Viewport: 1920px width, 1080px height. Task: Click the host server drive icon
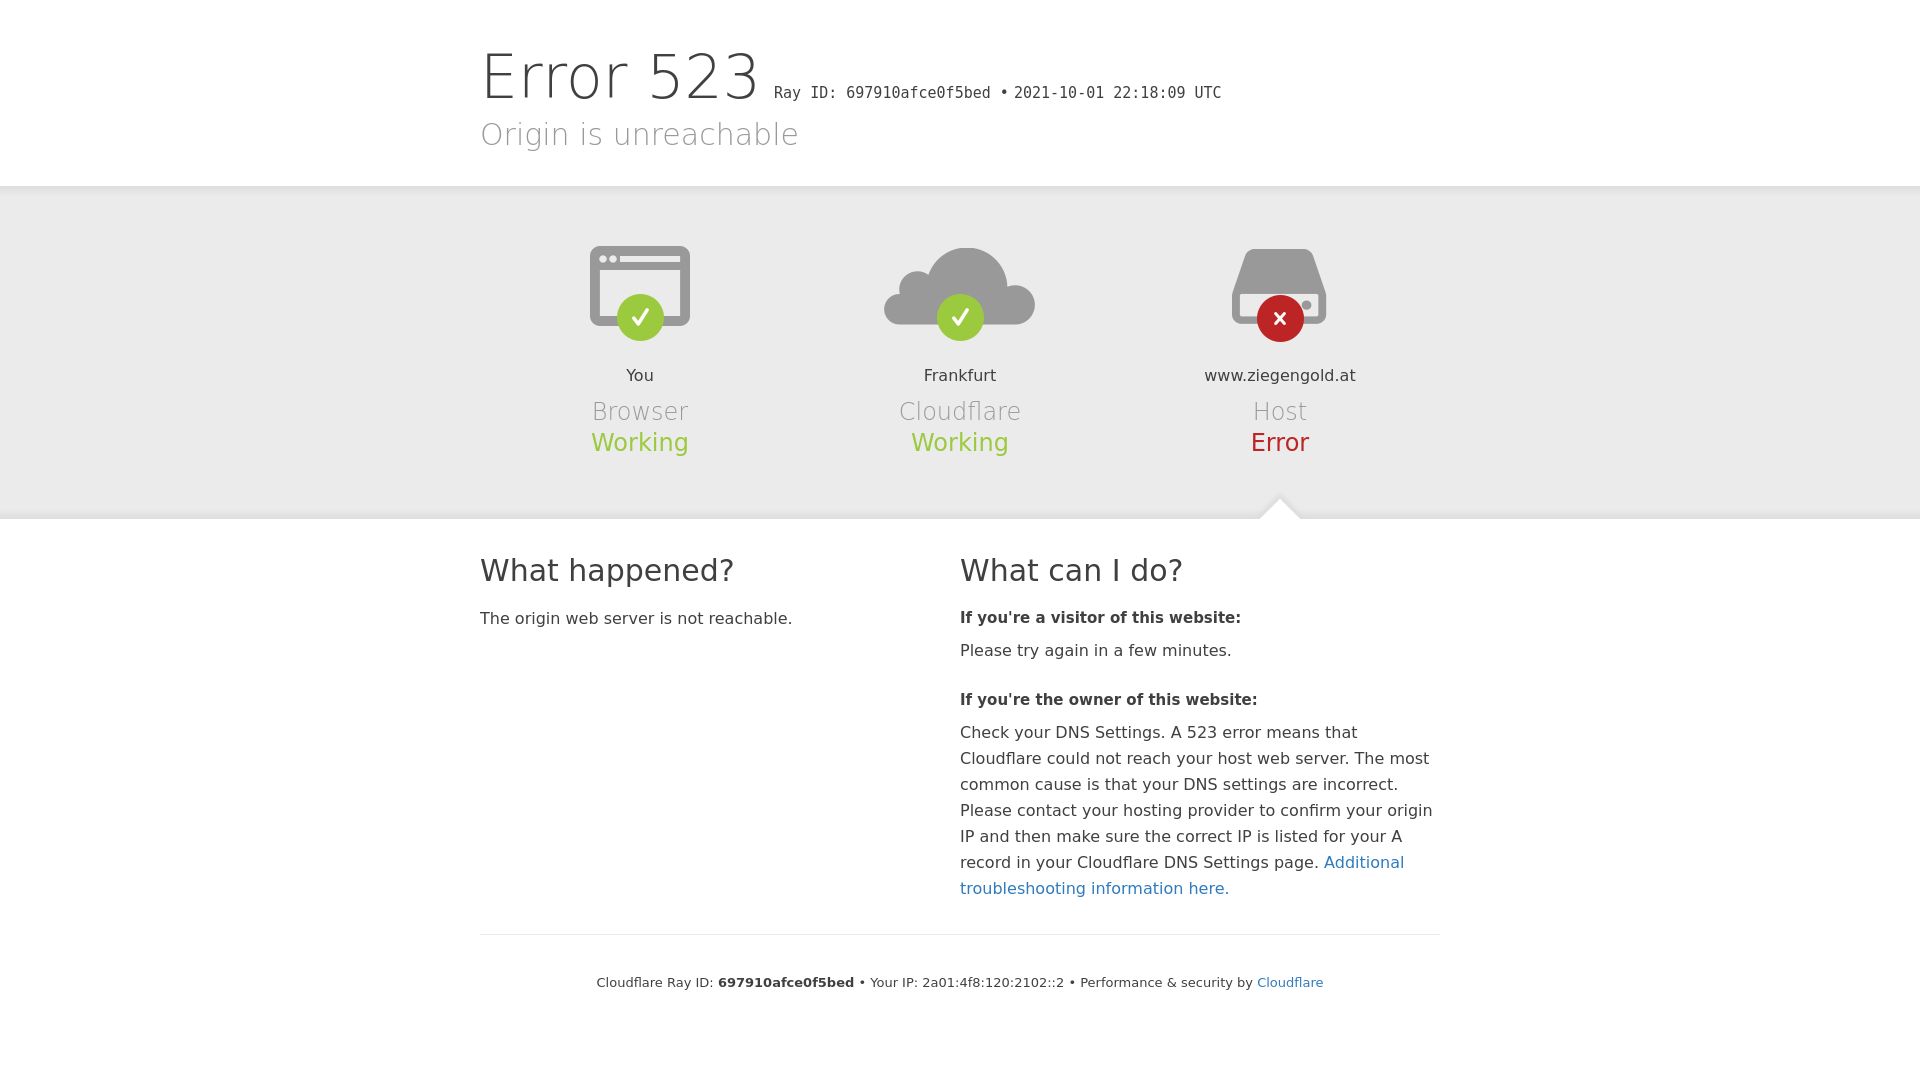coord(1279,287)
